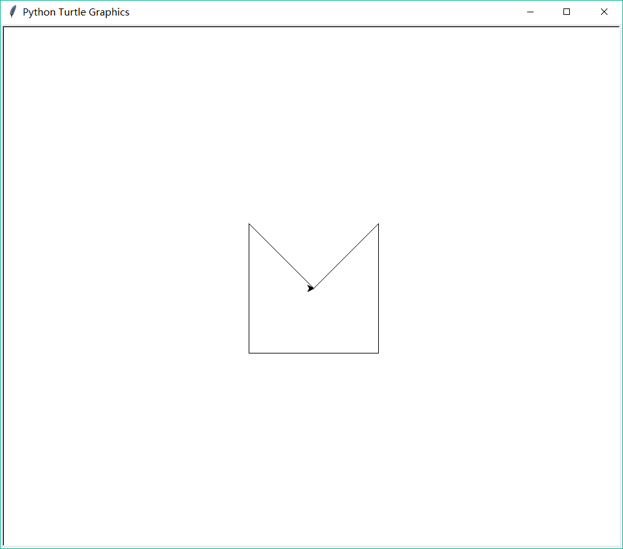This screenshot has height=549, width=623.
Task: Click the "Python Turtle Graphics" title text
Action: click(76, 12)
